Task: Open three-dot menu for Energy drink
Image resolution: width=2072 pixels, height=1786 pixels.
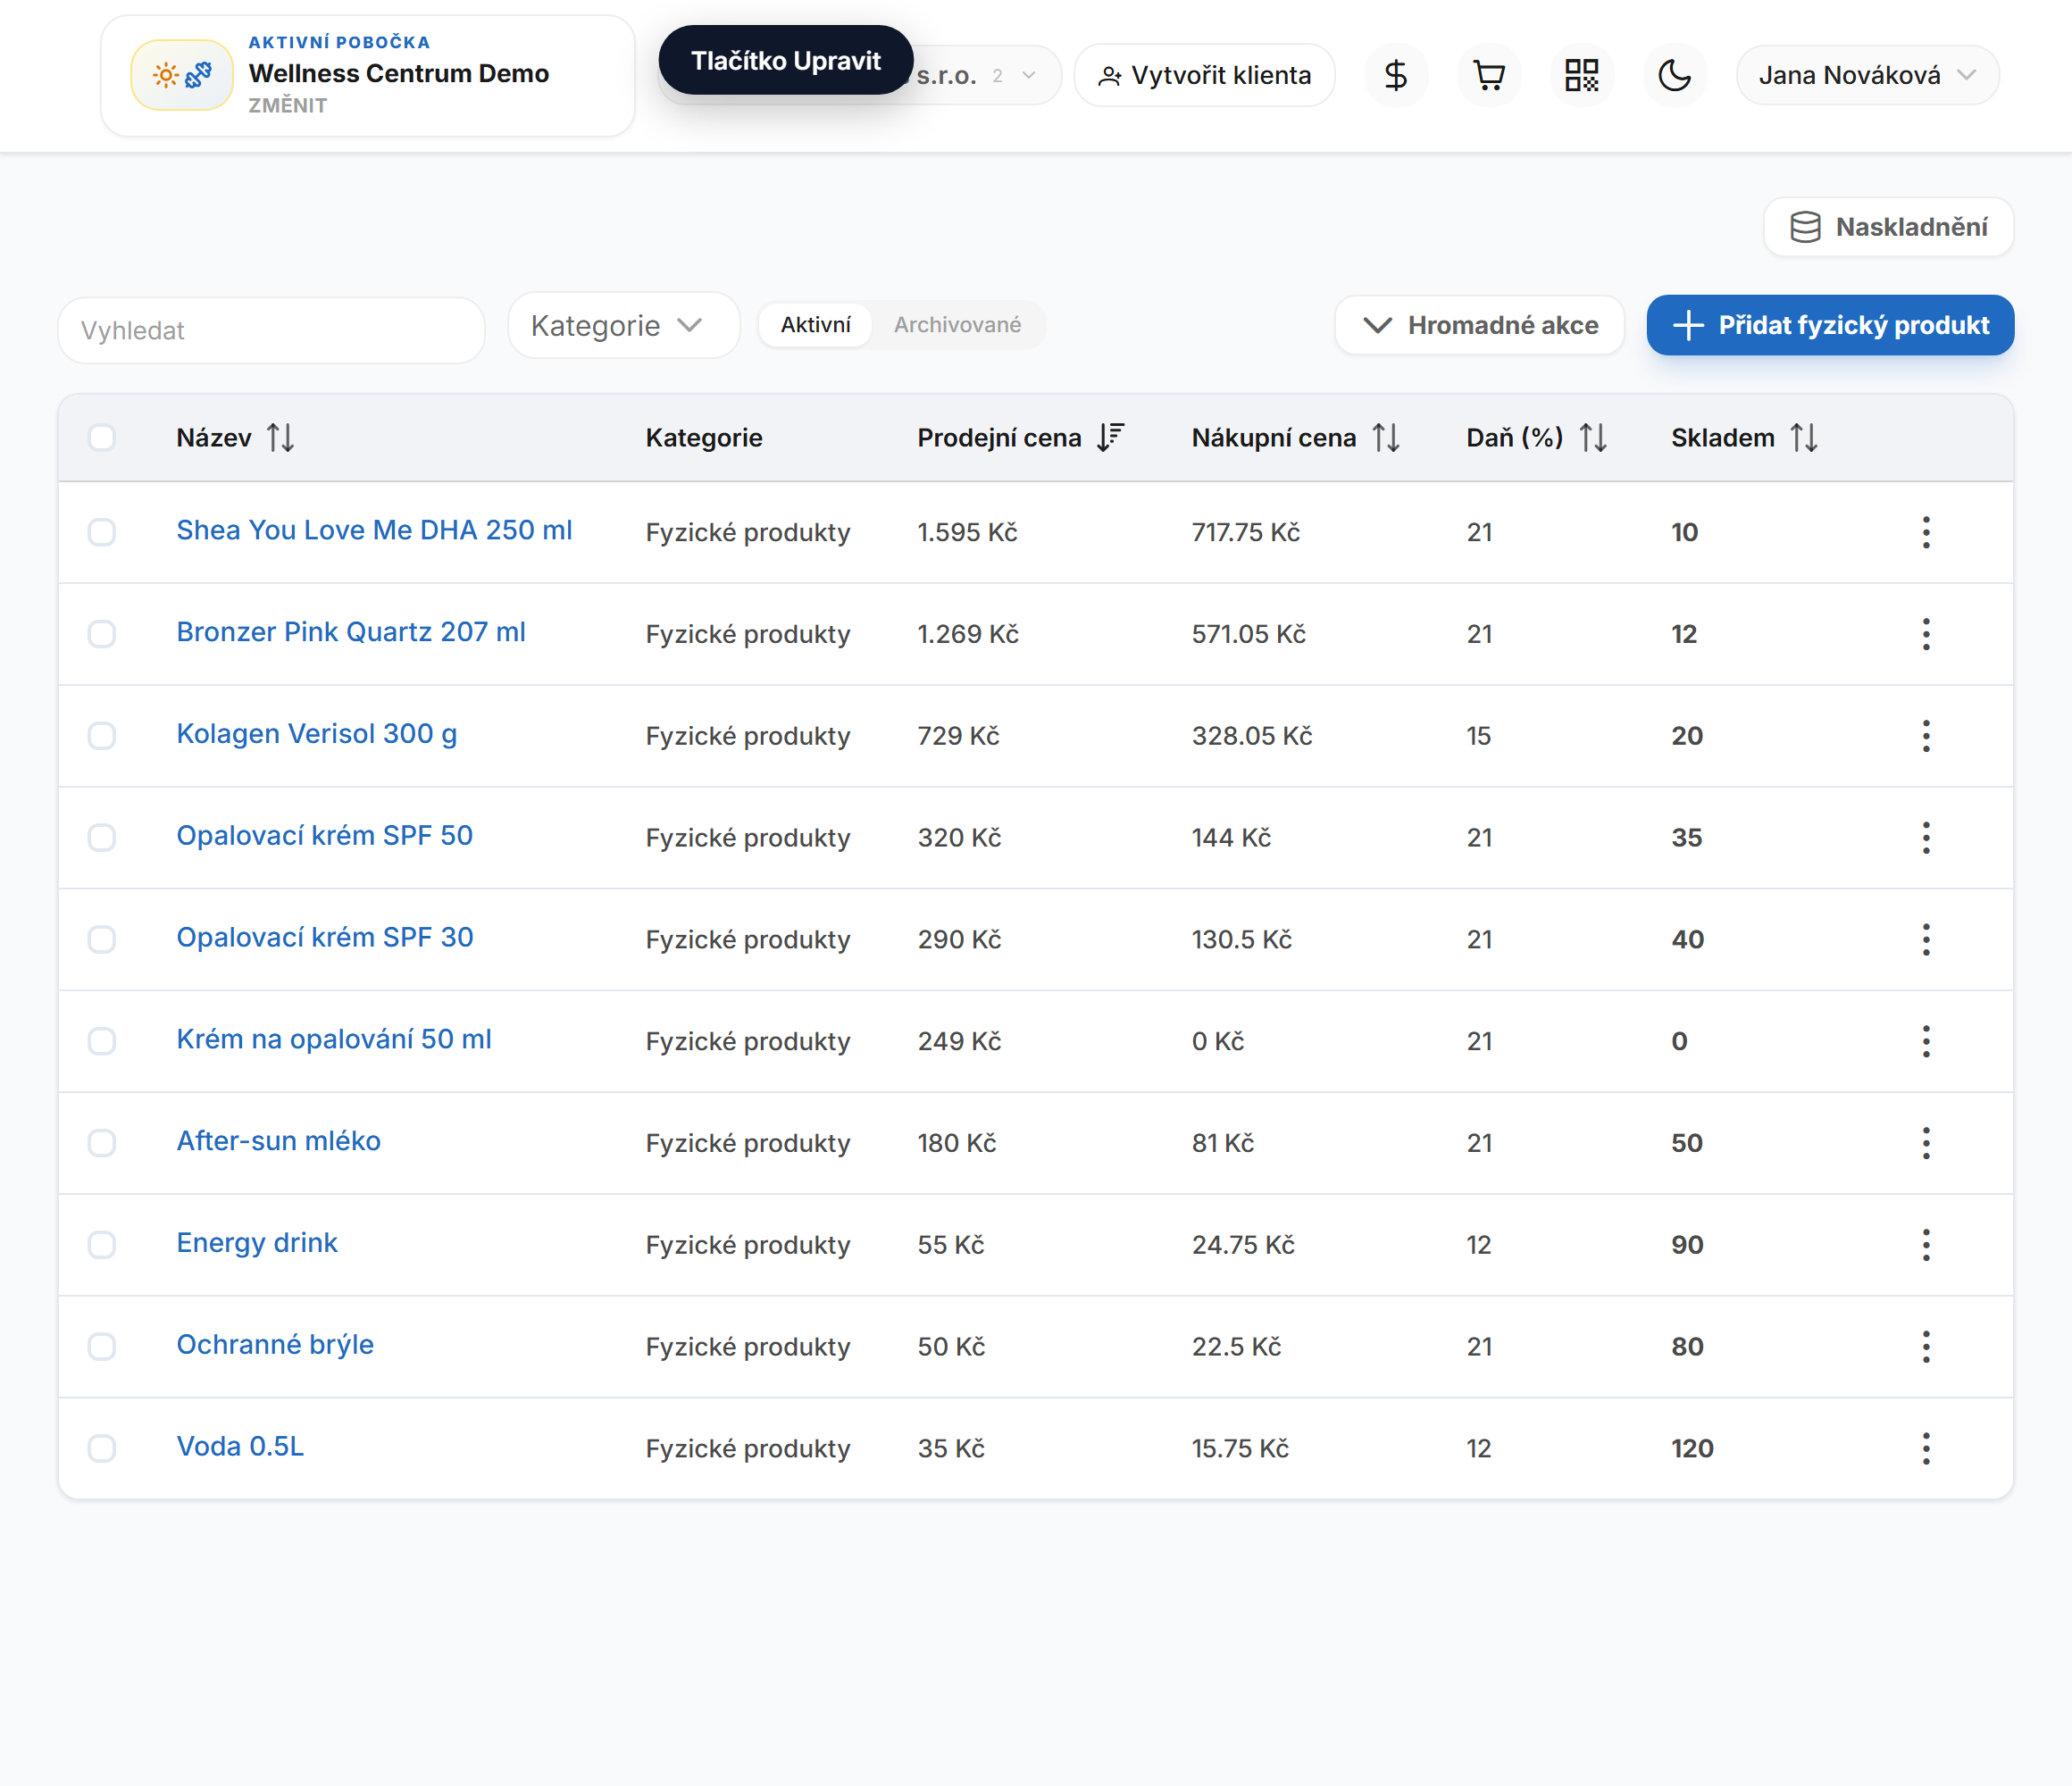Action: tap(1926, 1245)
